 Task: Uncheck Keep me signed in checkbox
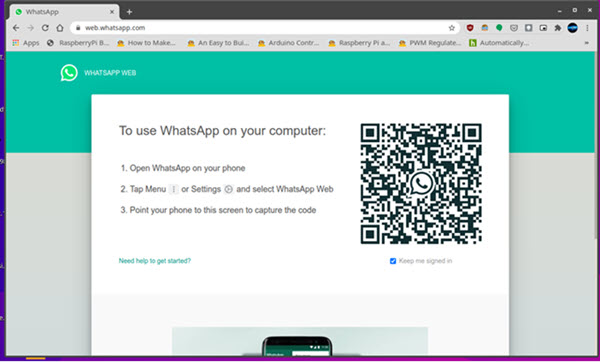[393, 261]
